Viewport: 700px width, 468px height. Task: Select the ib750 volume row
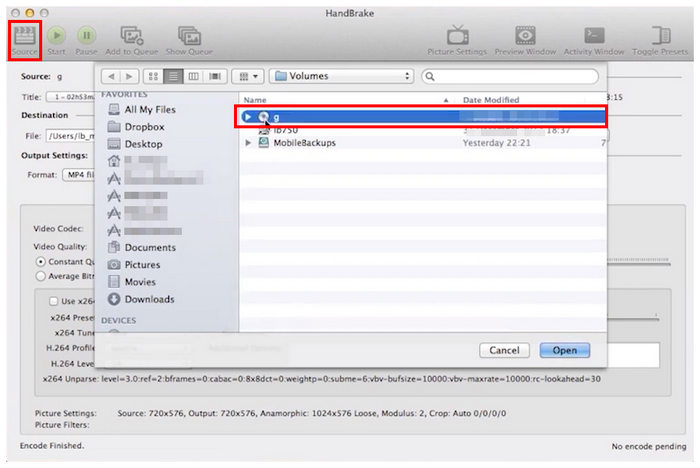[423, 130]
